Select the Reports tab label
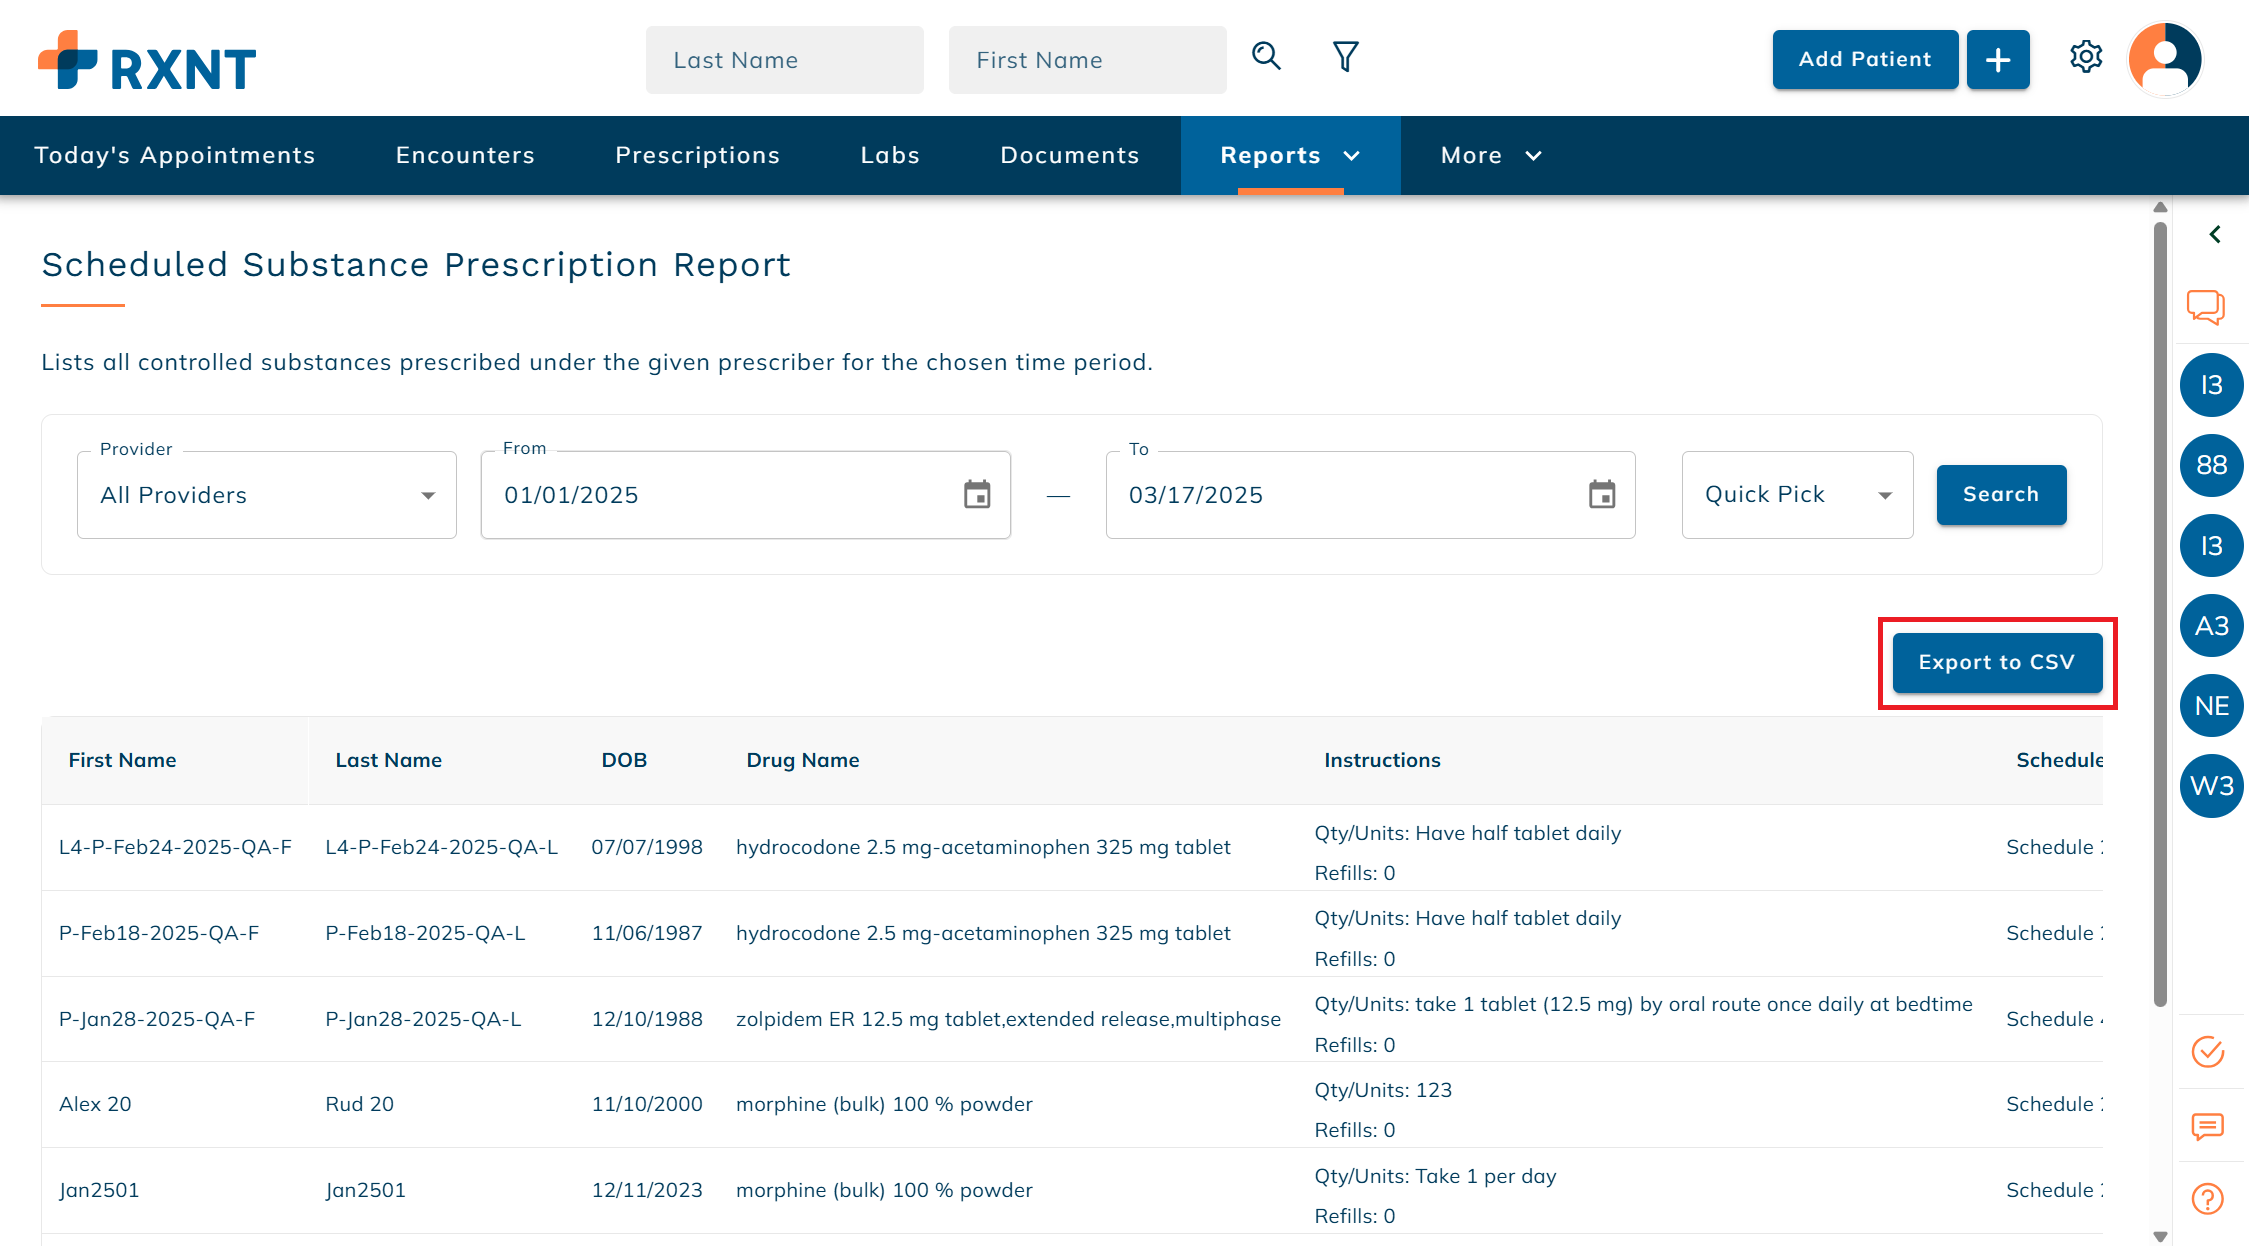Screen dimensions: 2249x1246 1271,156
